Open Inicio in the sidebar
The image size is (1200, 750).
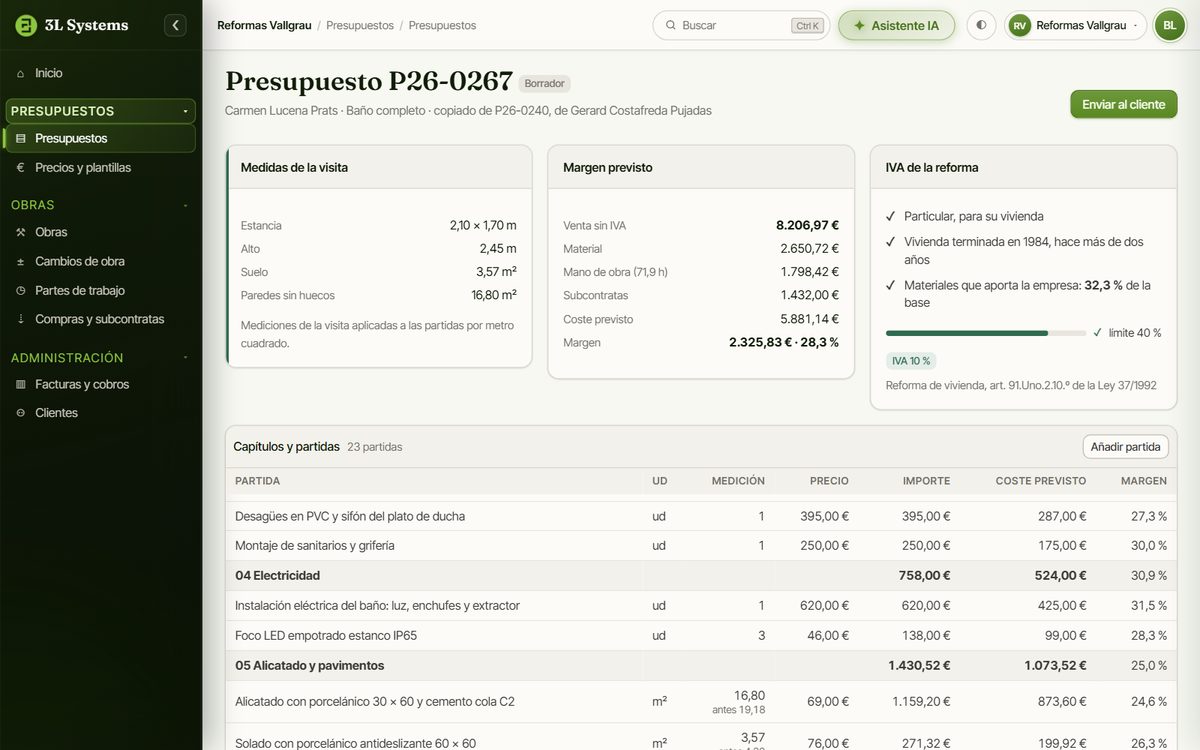coord(100,73)
